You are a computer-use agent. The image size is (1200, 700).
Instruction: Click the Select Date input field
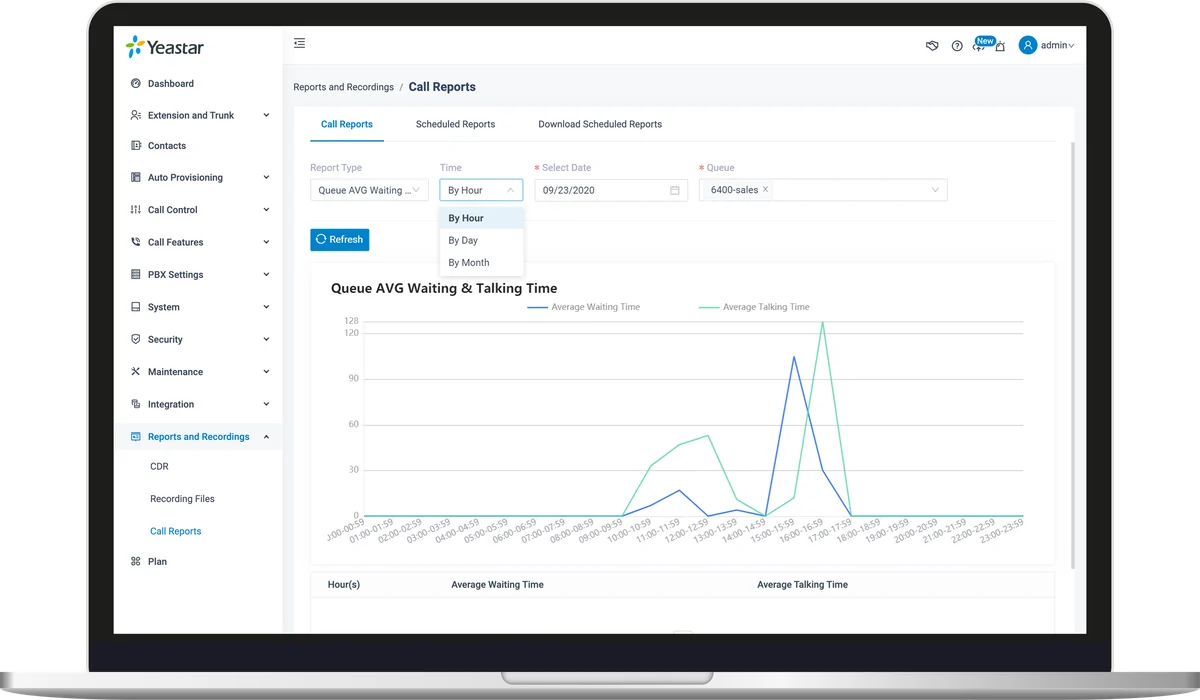[x=611, y=190]
